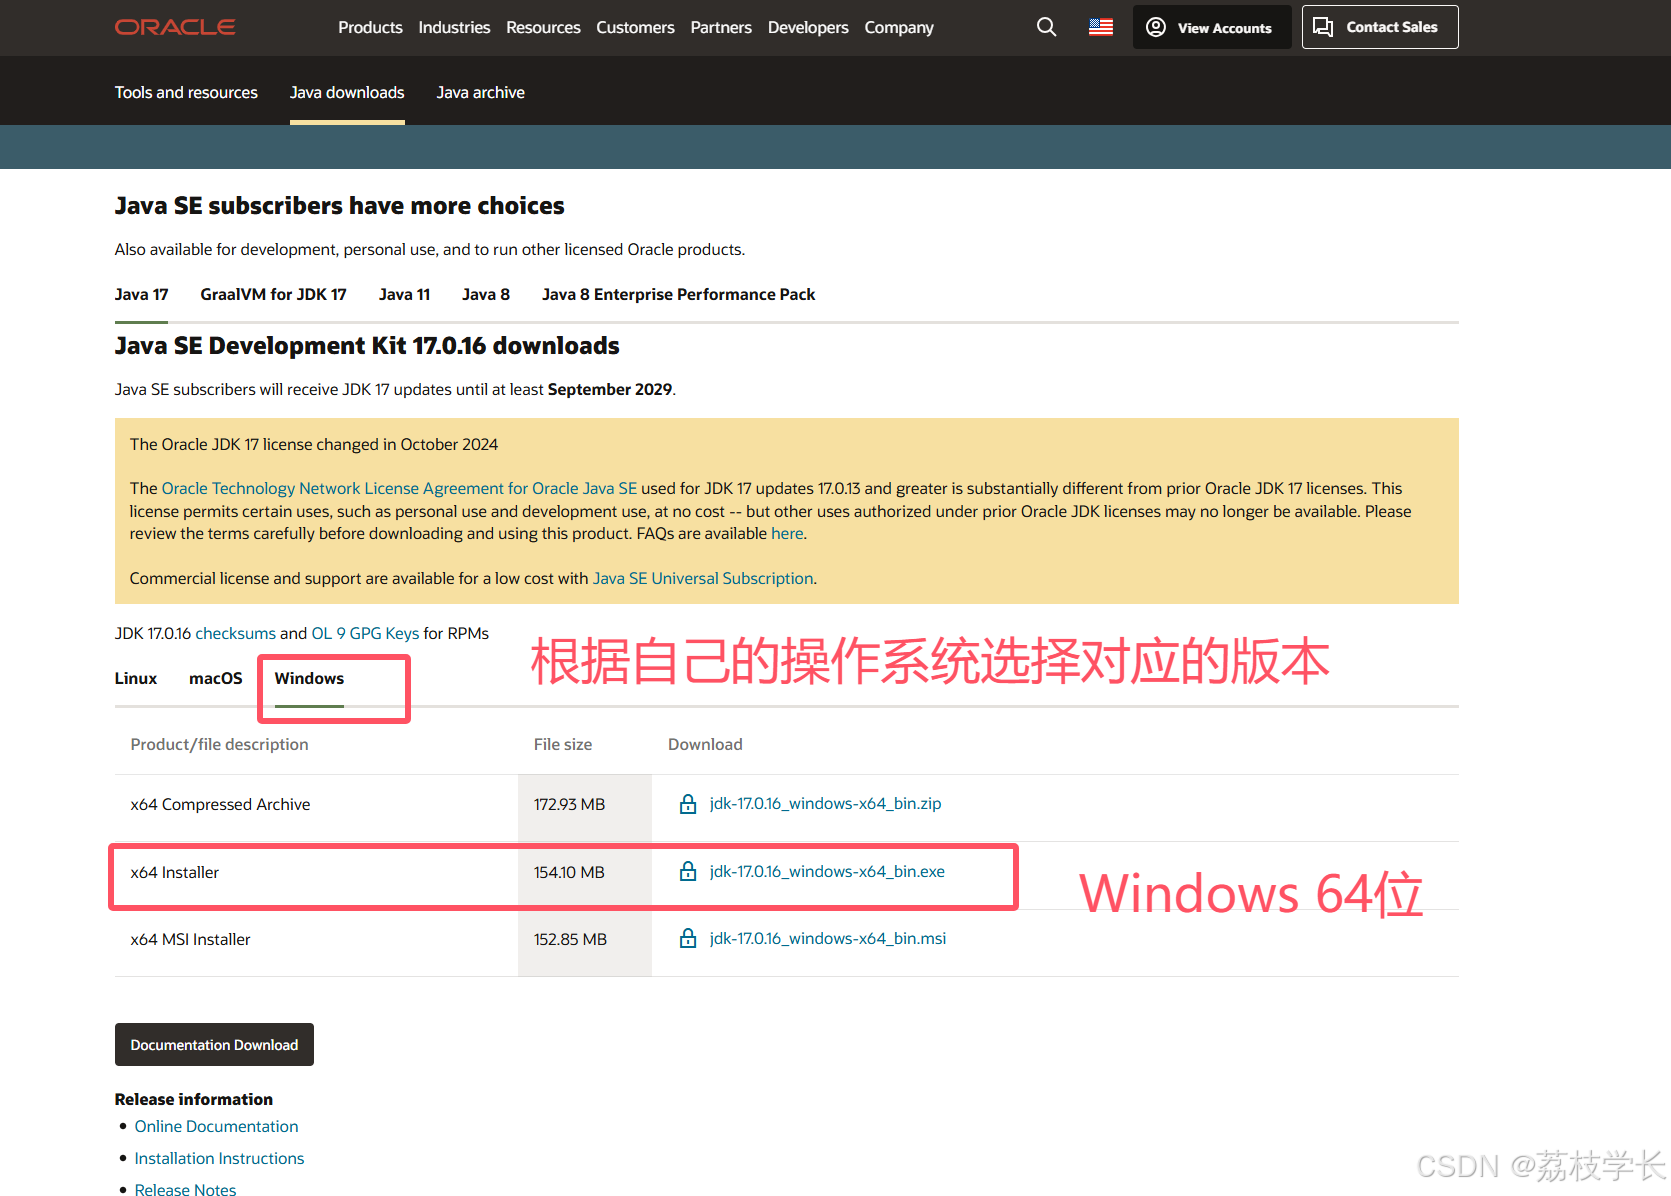Switch to the Java 8 tab
Viewport: 1671px width, 1196px height.
pyautogui.click(x=486, y=294)
